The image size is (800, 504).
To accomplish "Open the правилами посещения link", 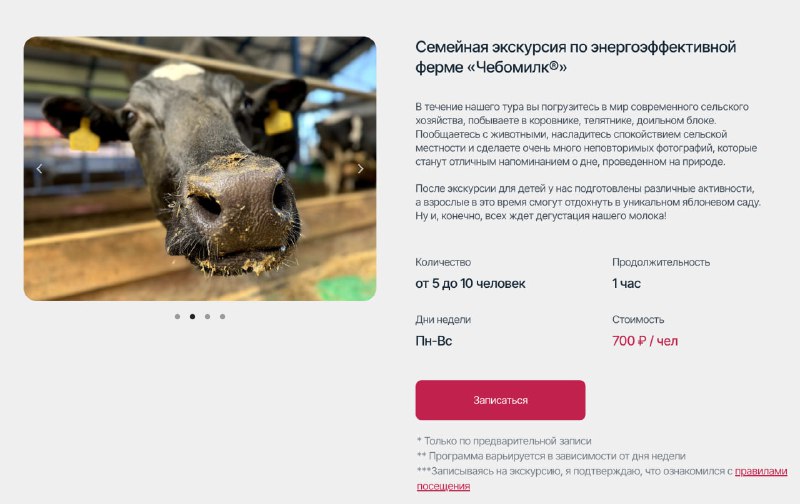I will click(x=602, y=478).
